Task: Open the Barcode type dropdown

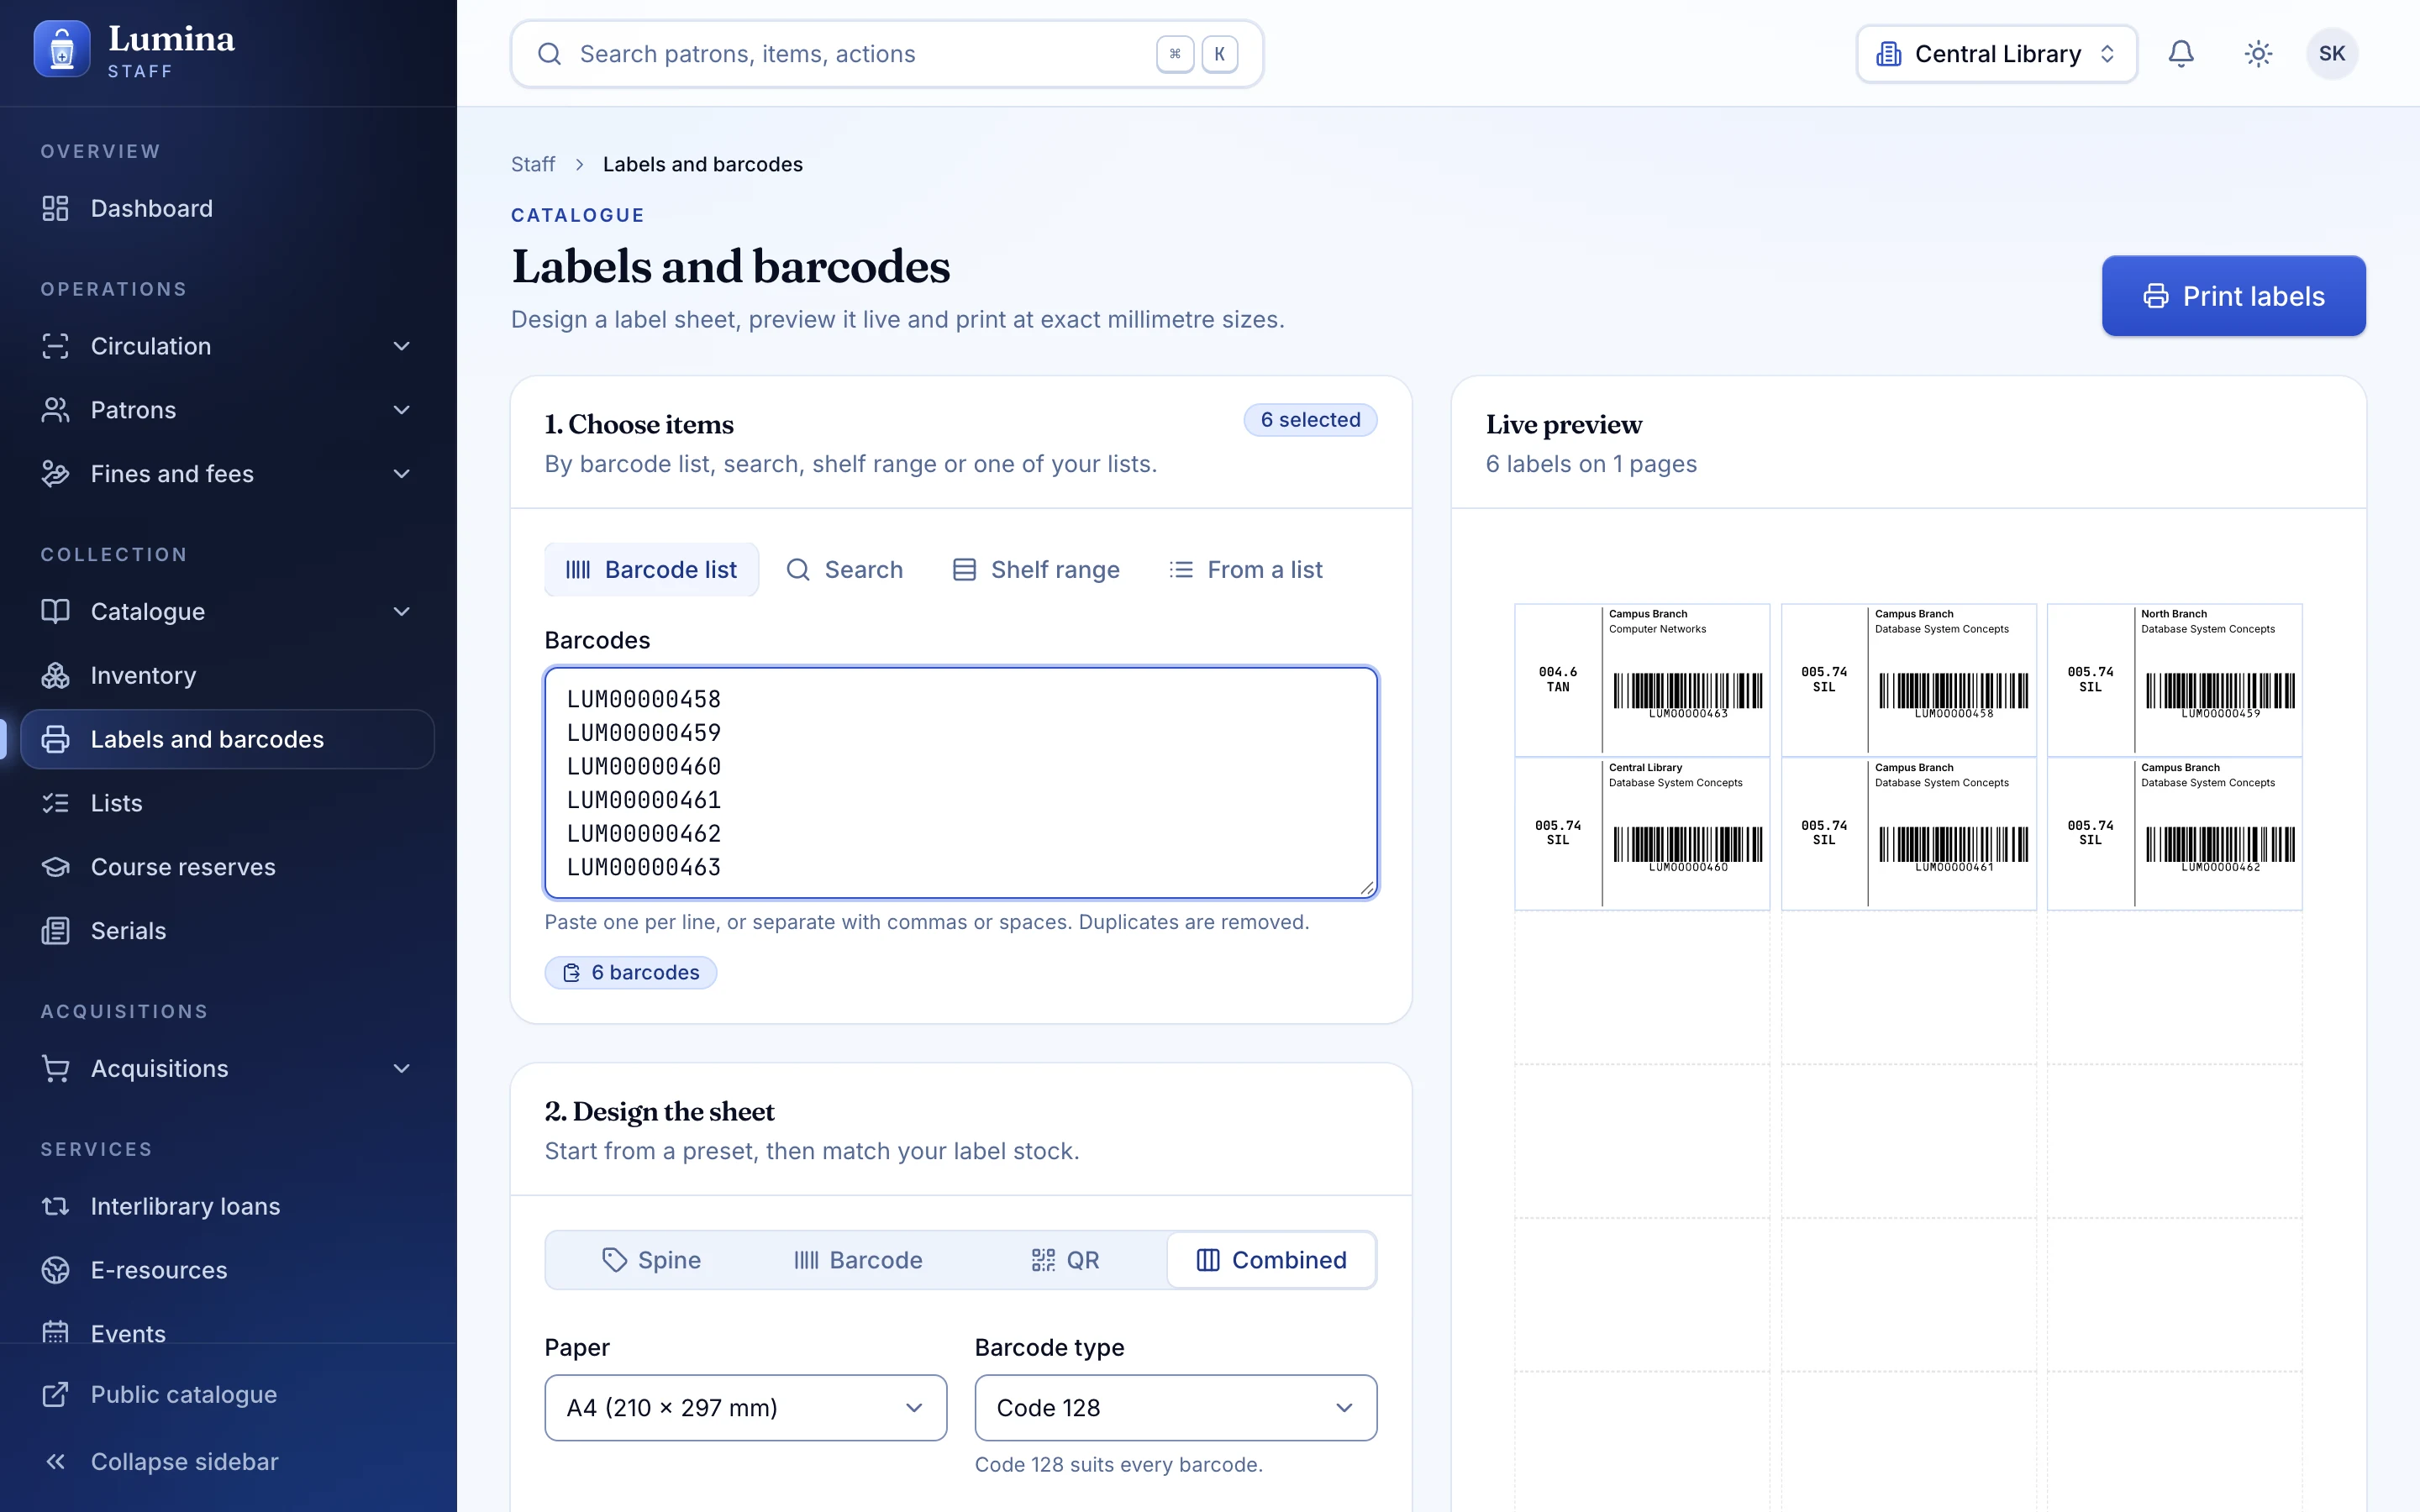Action: point(1175,1407)
